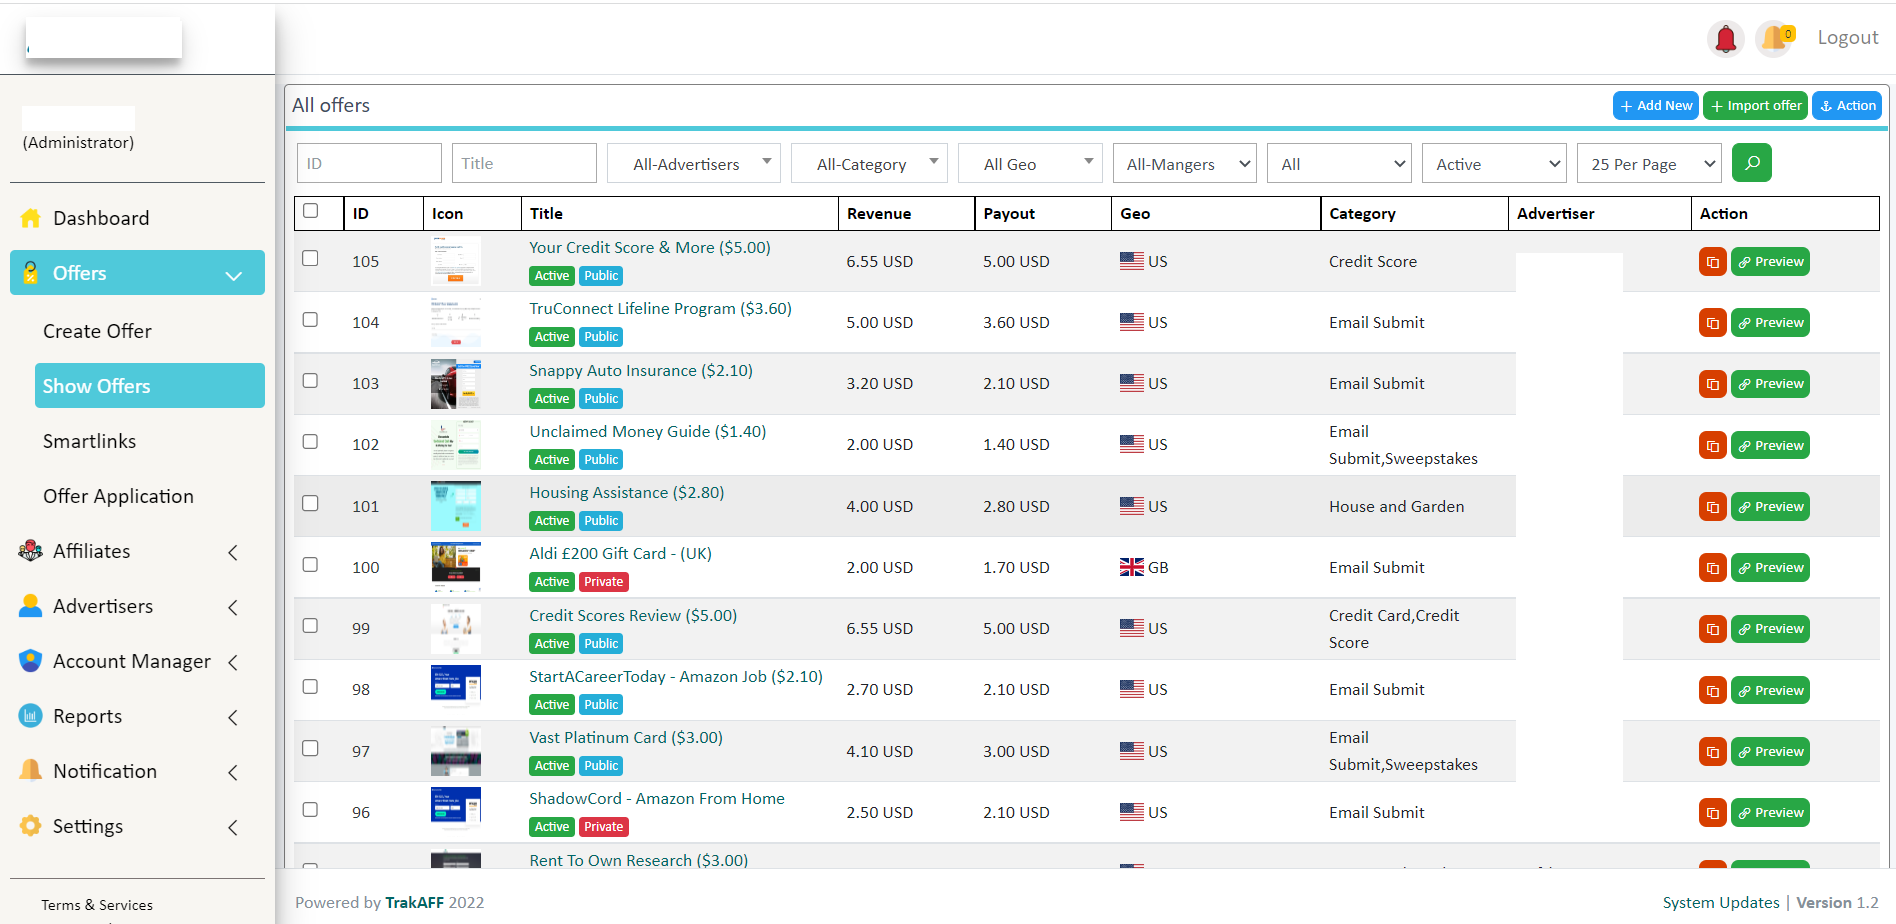Open the All-Advertisers dropdown
The width and height of the screenshot is (1896, 924).
point(694,163)
